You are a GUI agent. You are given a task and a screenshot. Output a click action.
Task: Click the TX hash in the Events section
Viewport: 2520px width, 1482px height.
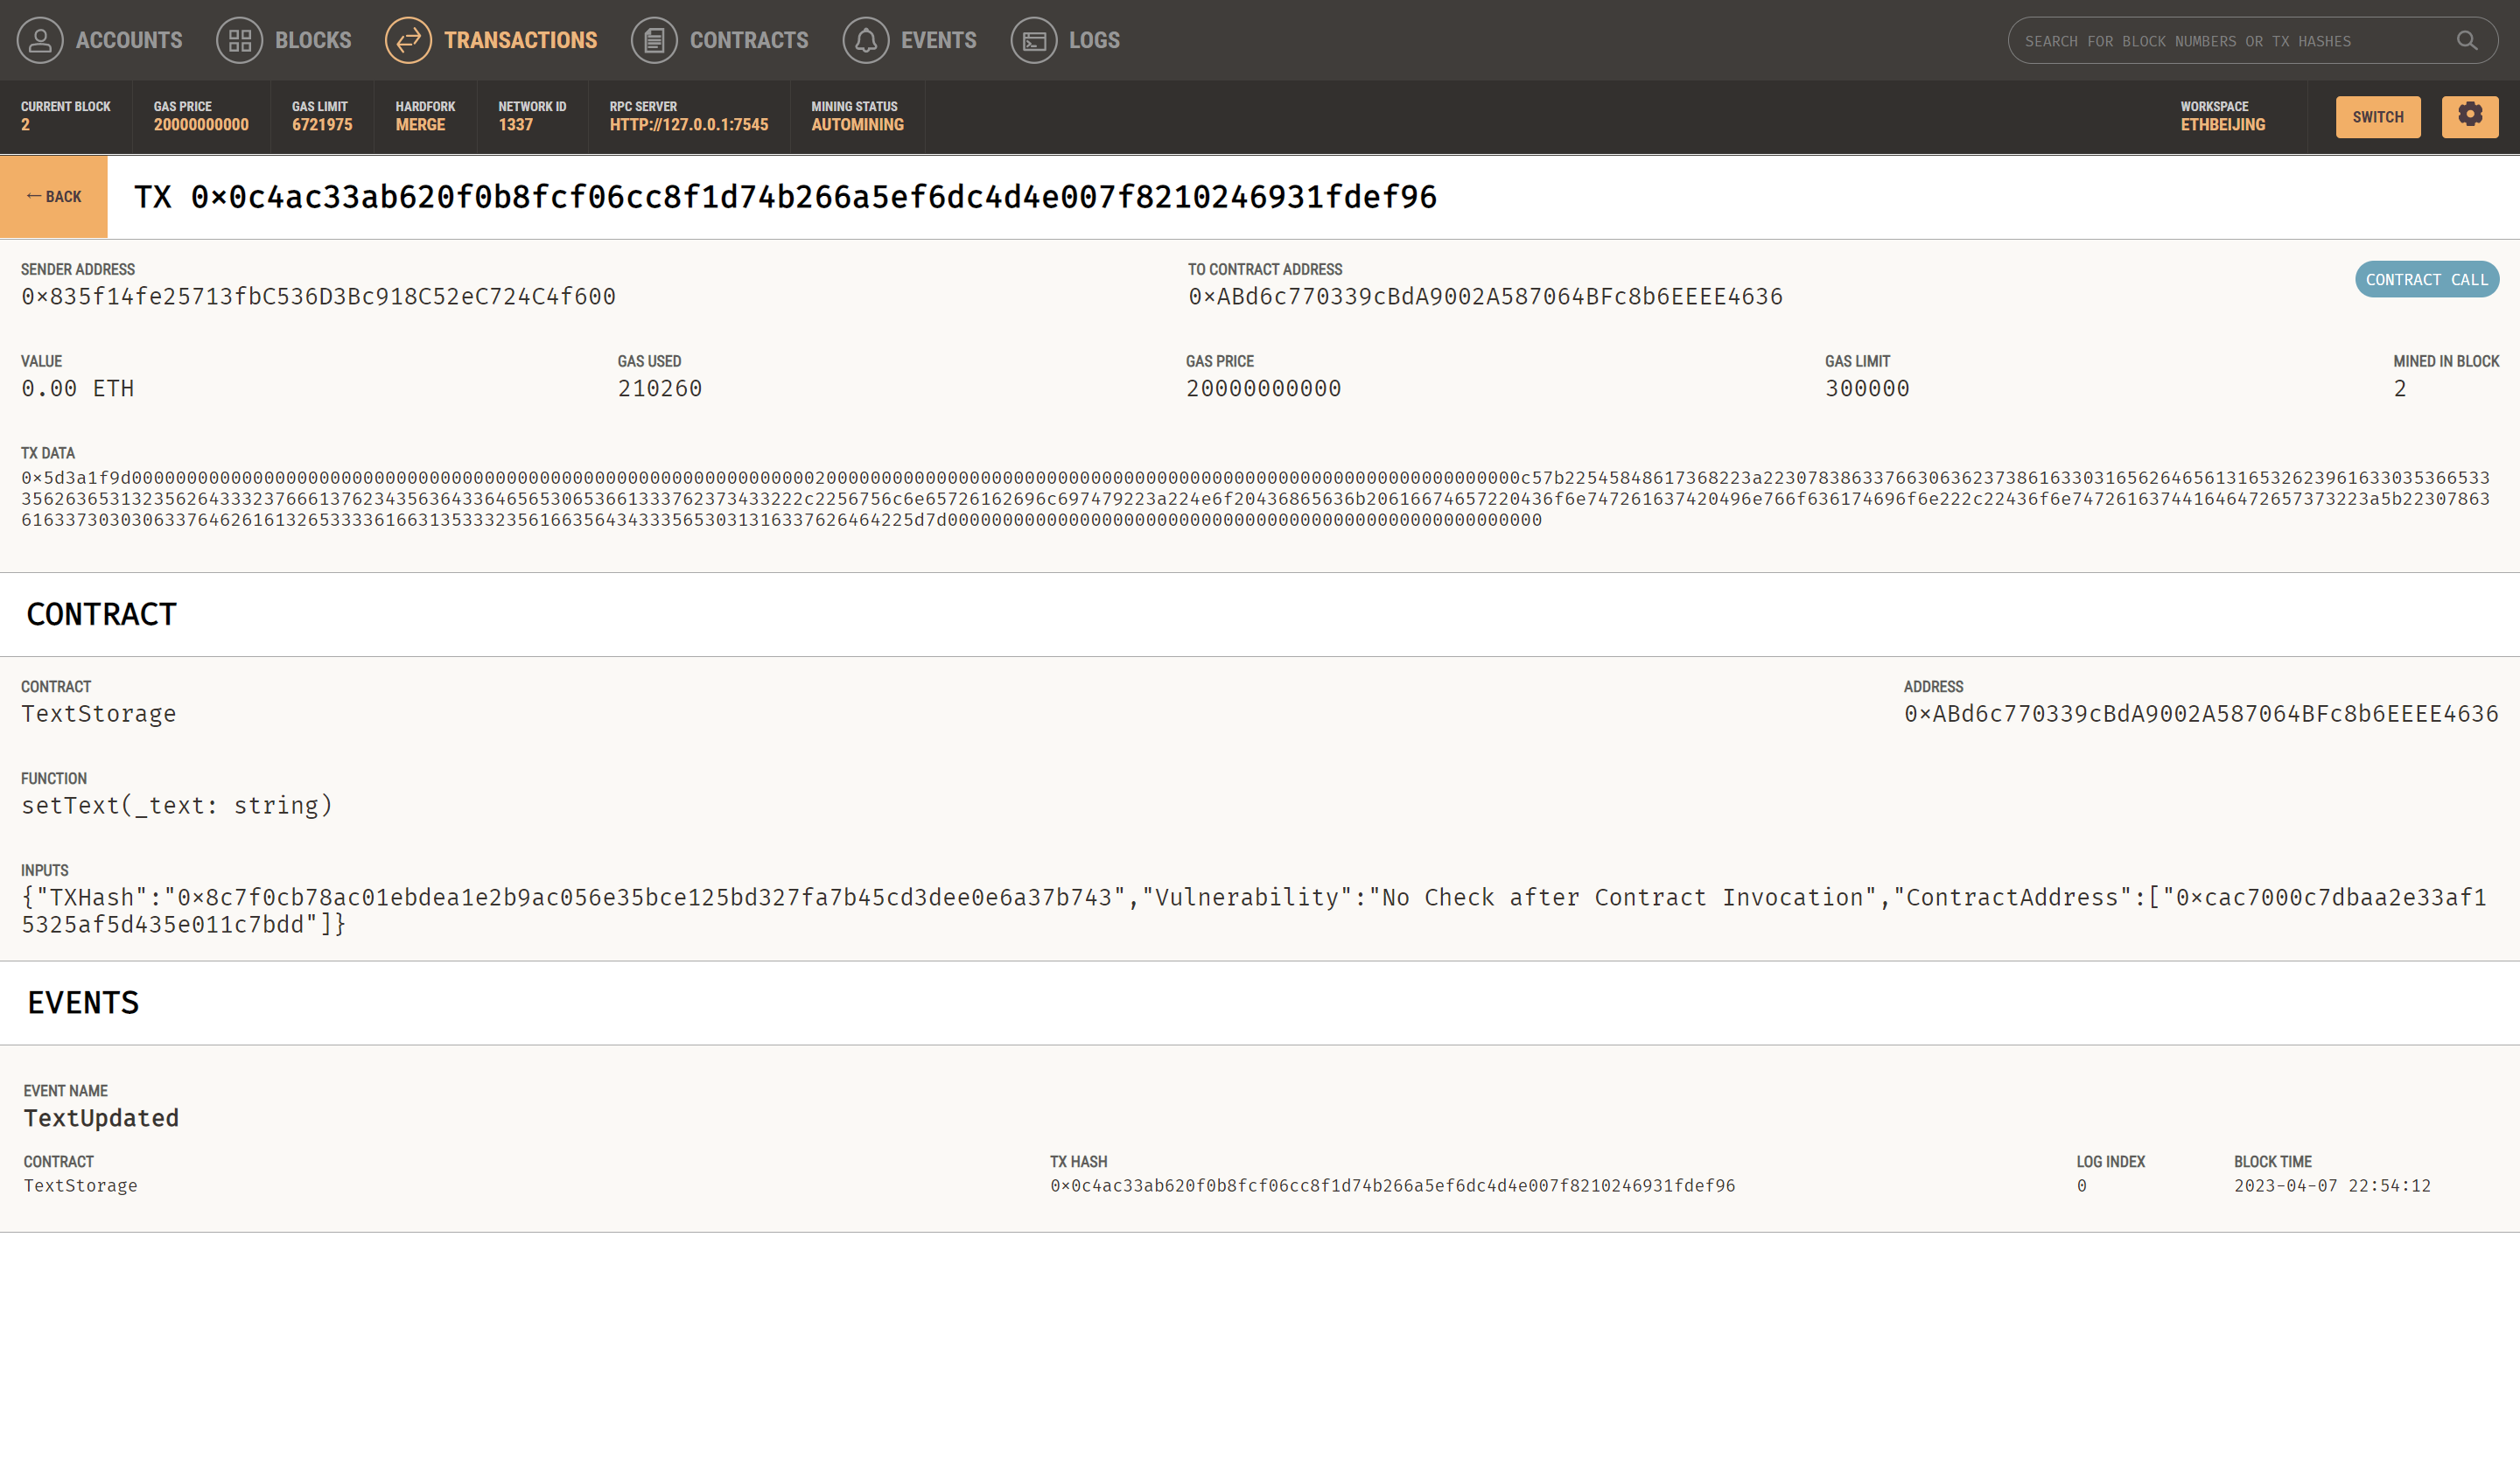(1392, 1185)
